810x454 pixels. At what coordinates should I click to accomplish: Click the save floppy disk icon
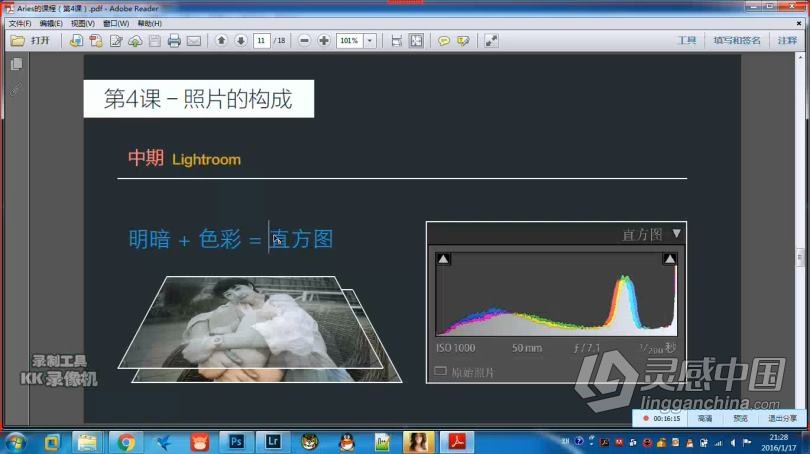(x=154, y=40)
